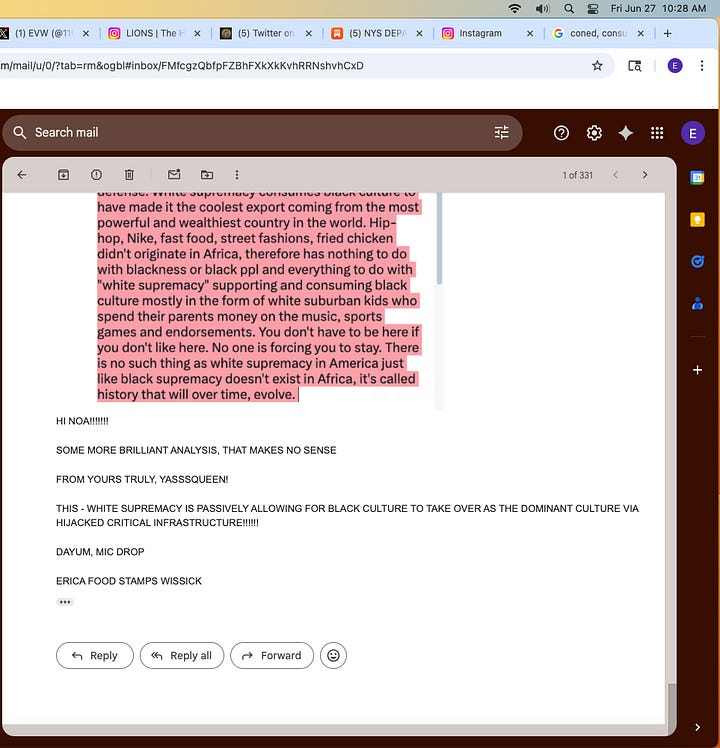Close the NYS DEP tab
This screenshot has width=720, height=748.
point(419,33)
